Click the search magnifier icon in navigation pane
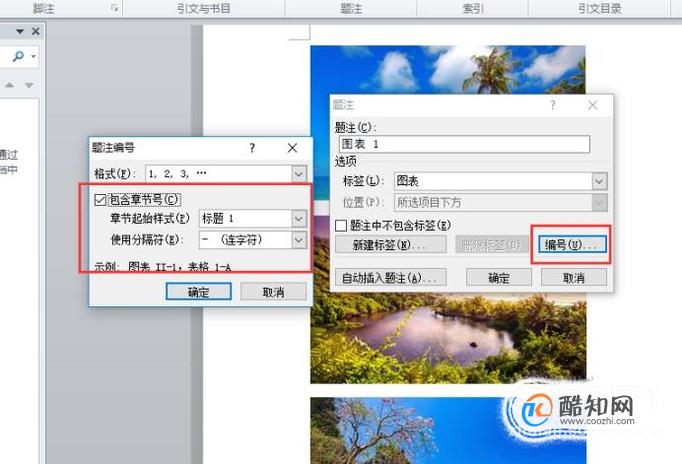 [x=18, y=56]
